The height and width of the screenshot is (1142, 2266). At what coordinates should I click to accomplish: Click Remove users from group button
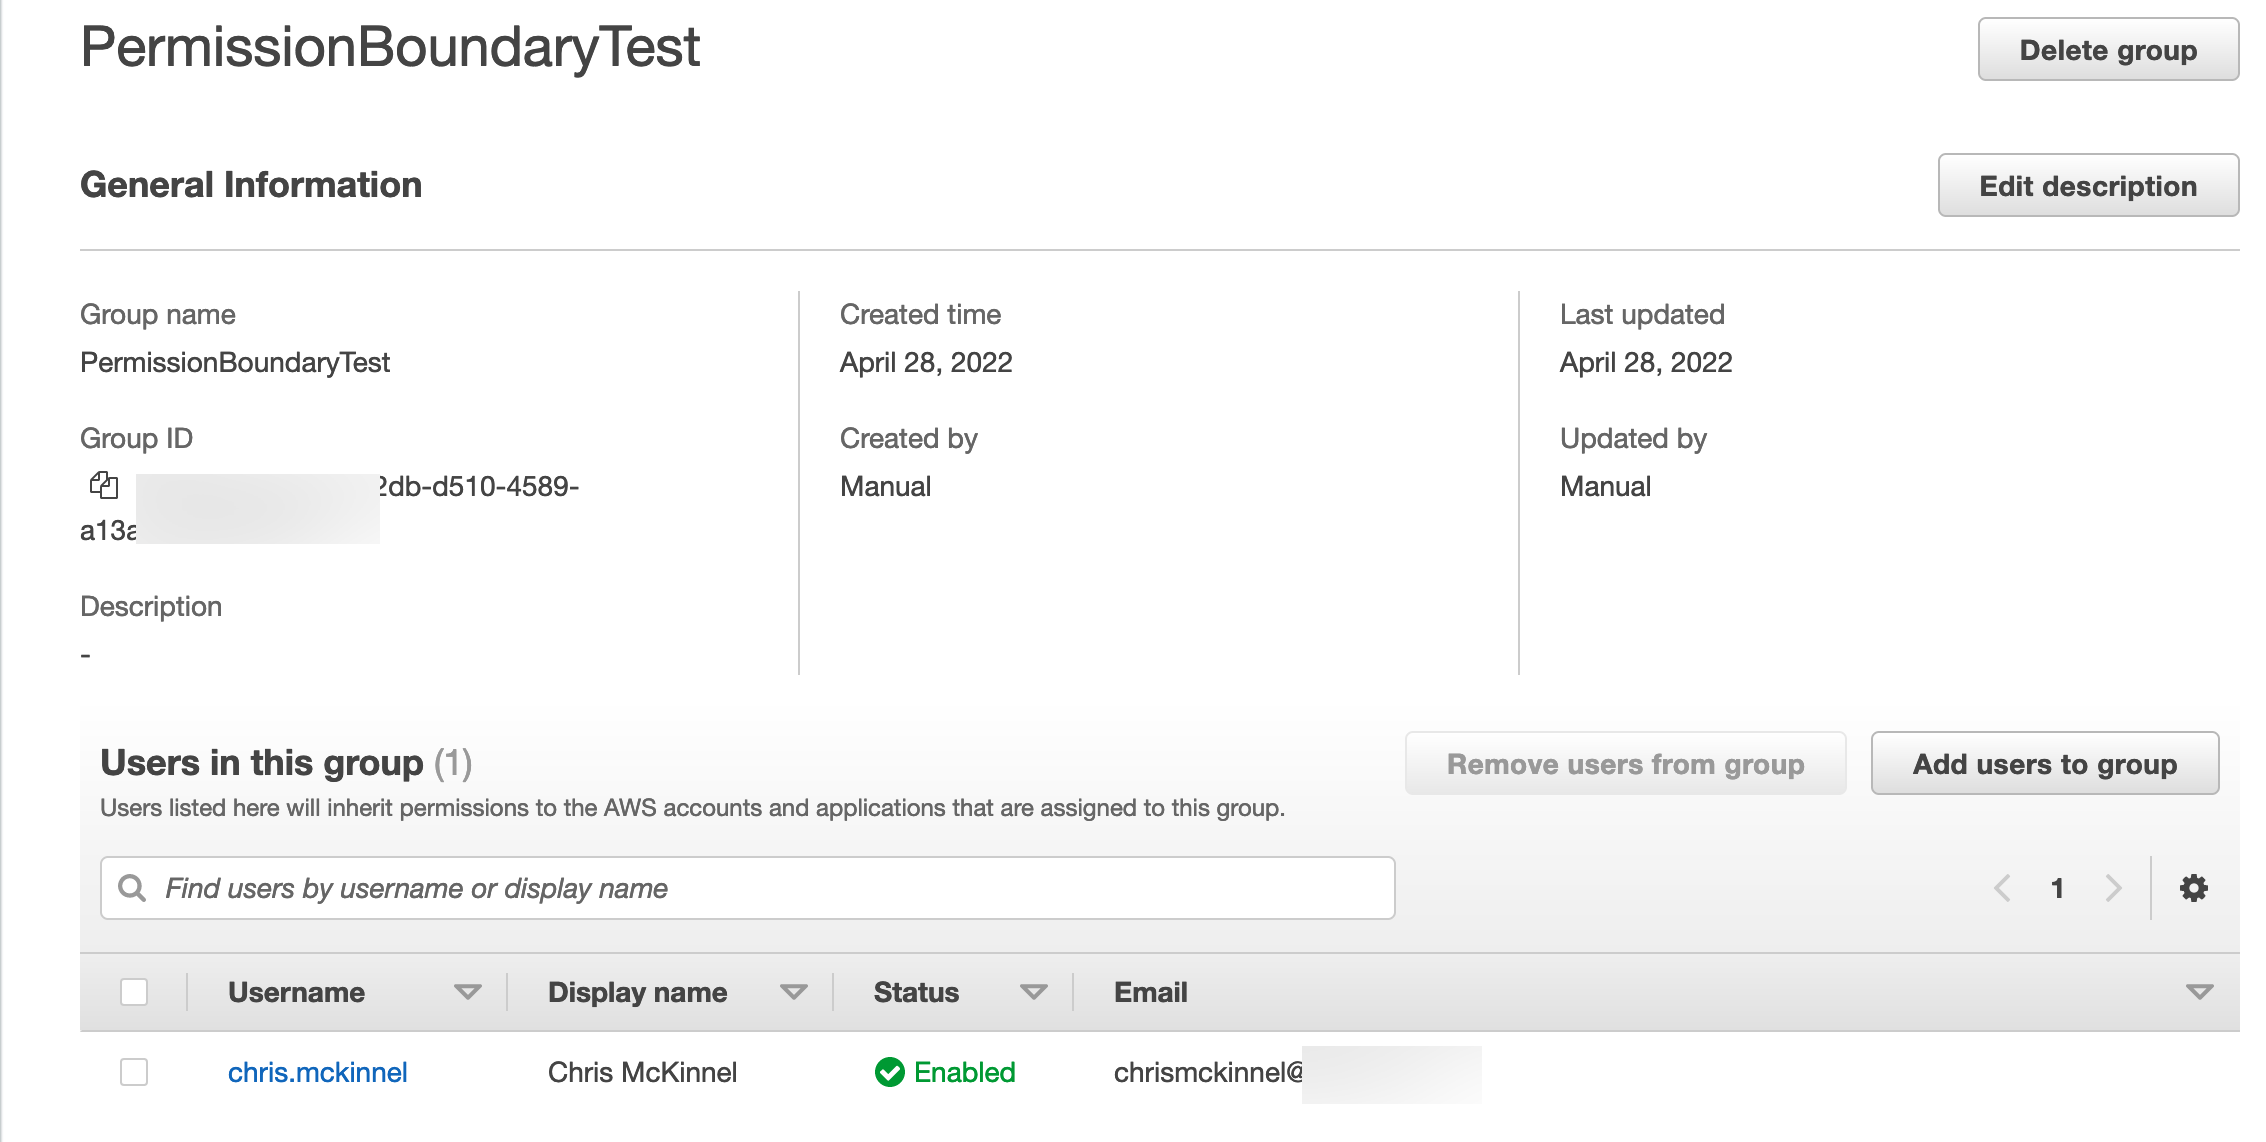1625,764
